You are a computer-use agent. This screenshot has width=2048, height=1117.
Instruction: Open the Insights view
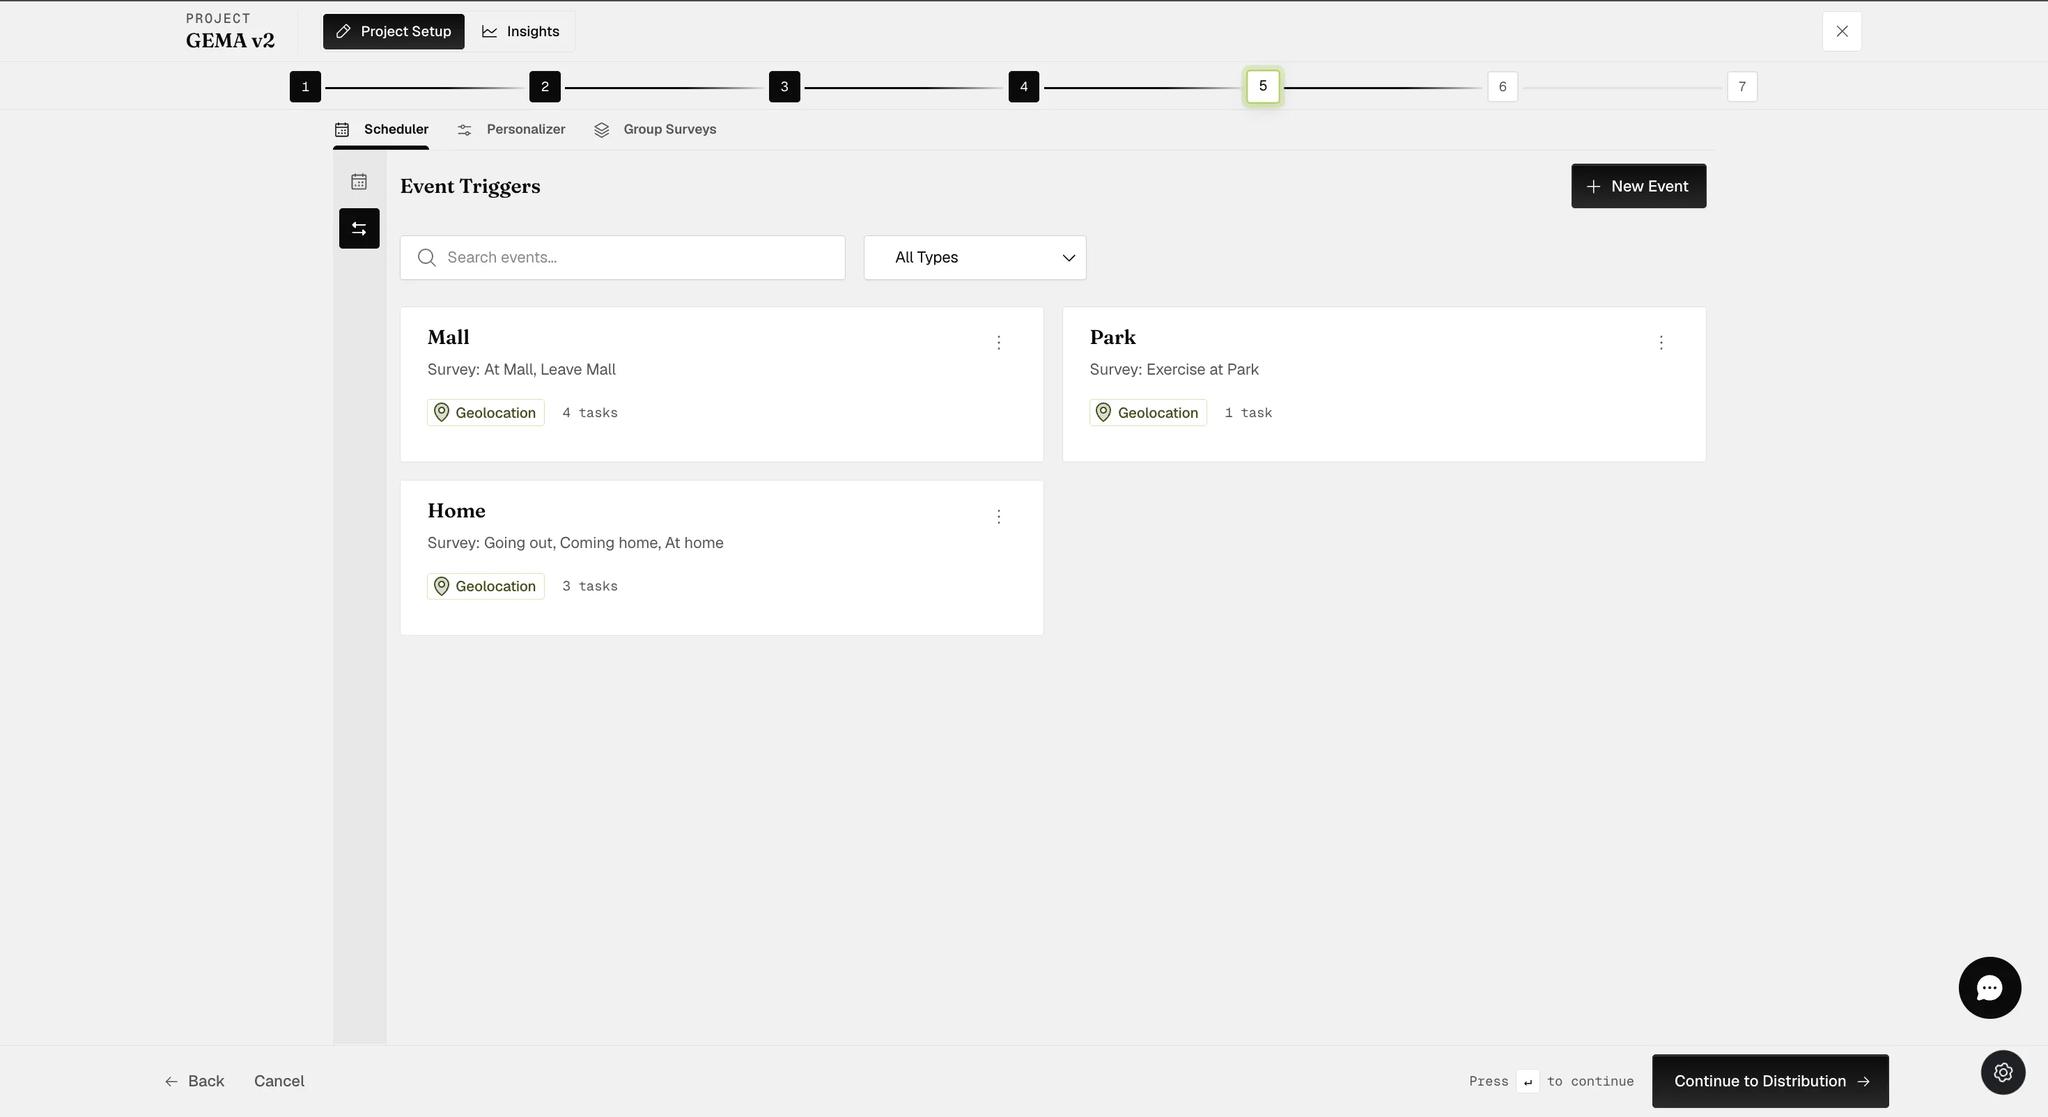tap(521, 32)
